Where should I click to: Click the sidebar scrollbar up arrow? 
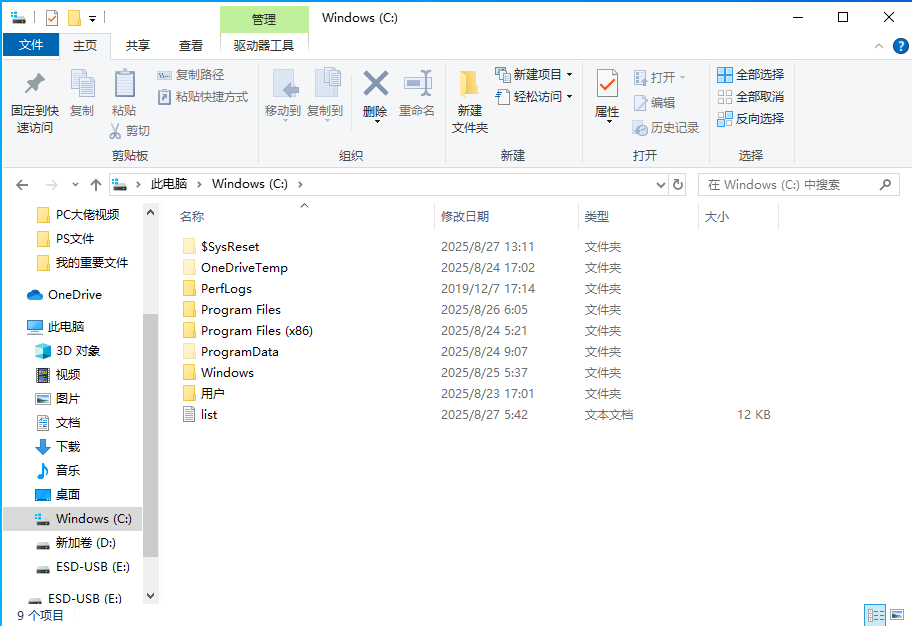151,212
